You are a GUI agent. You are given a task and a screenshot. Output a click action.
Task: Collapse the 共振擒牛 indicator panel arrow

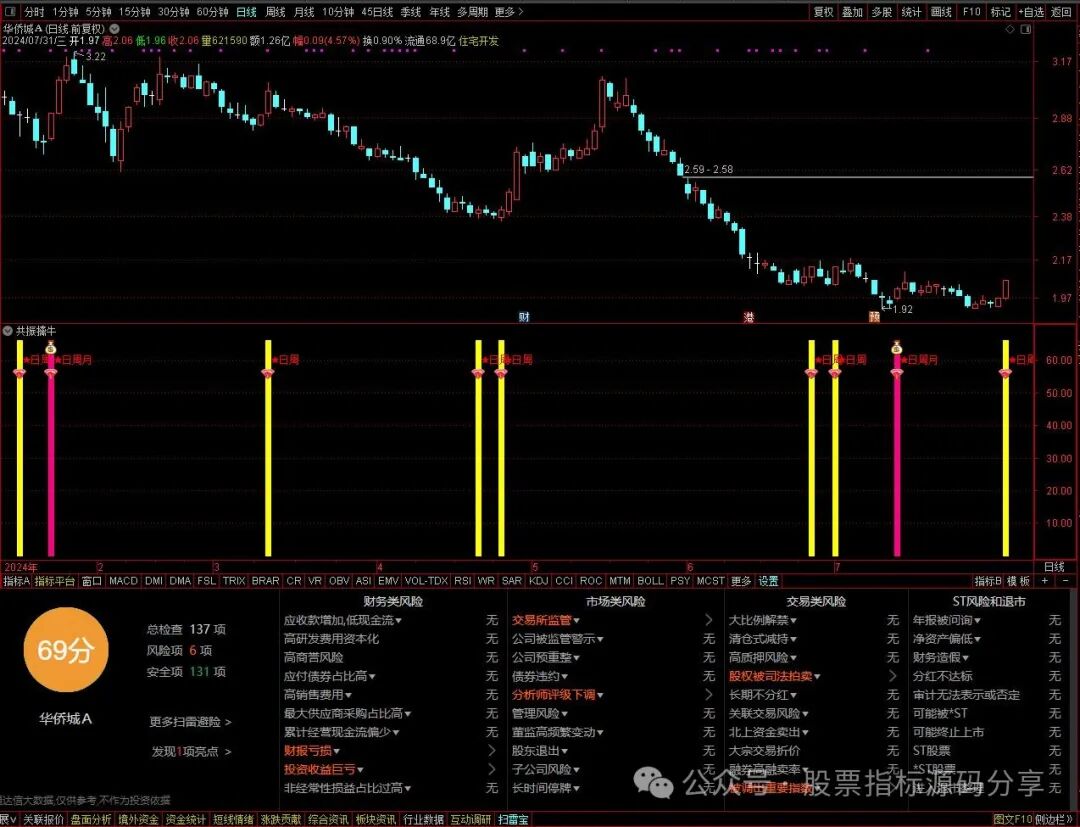click(x=8, y=331)
